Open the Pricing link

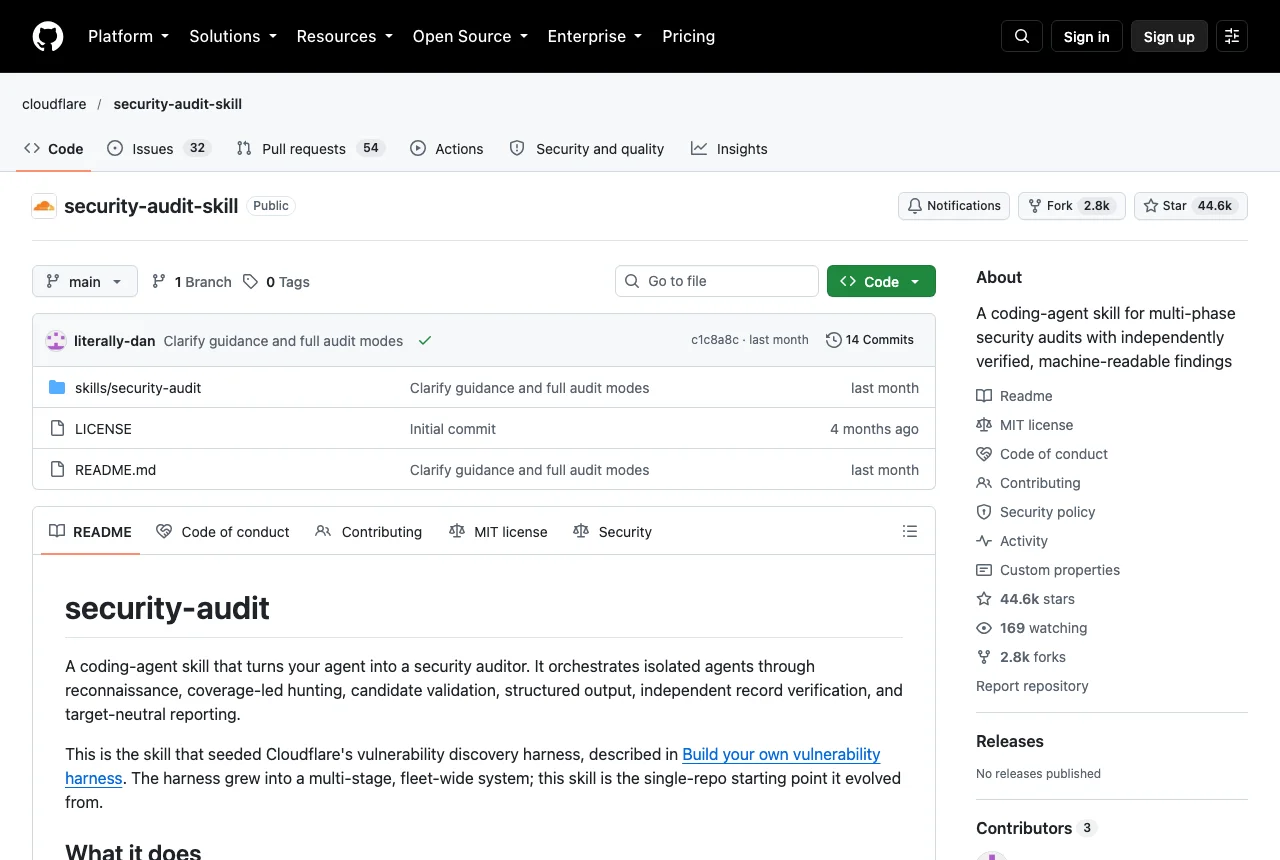point(688,36)
